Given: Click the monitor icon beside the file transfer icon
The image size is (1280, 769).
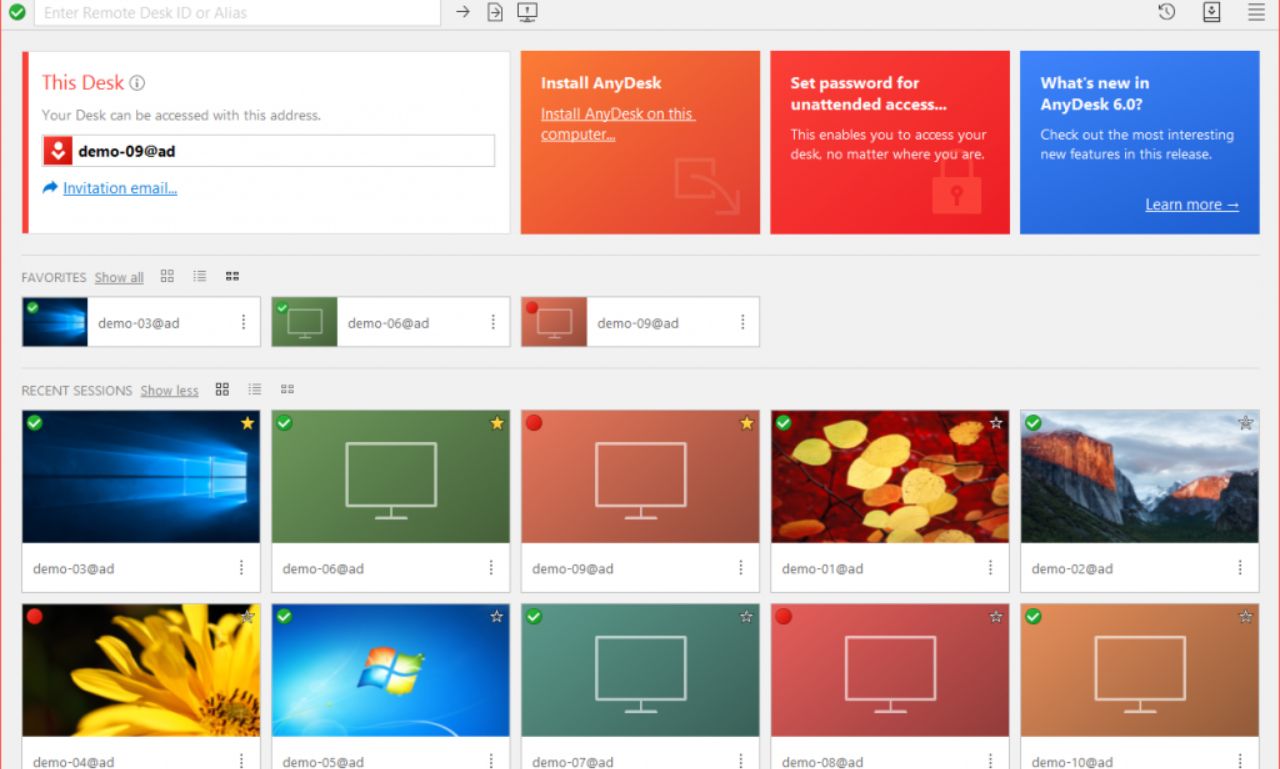Looking at the screenshot, I should (x=528, y=12).
